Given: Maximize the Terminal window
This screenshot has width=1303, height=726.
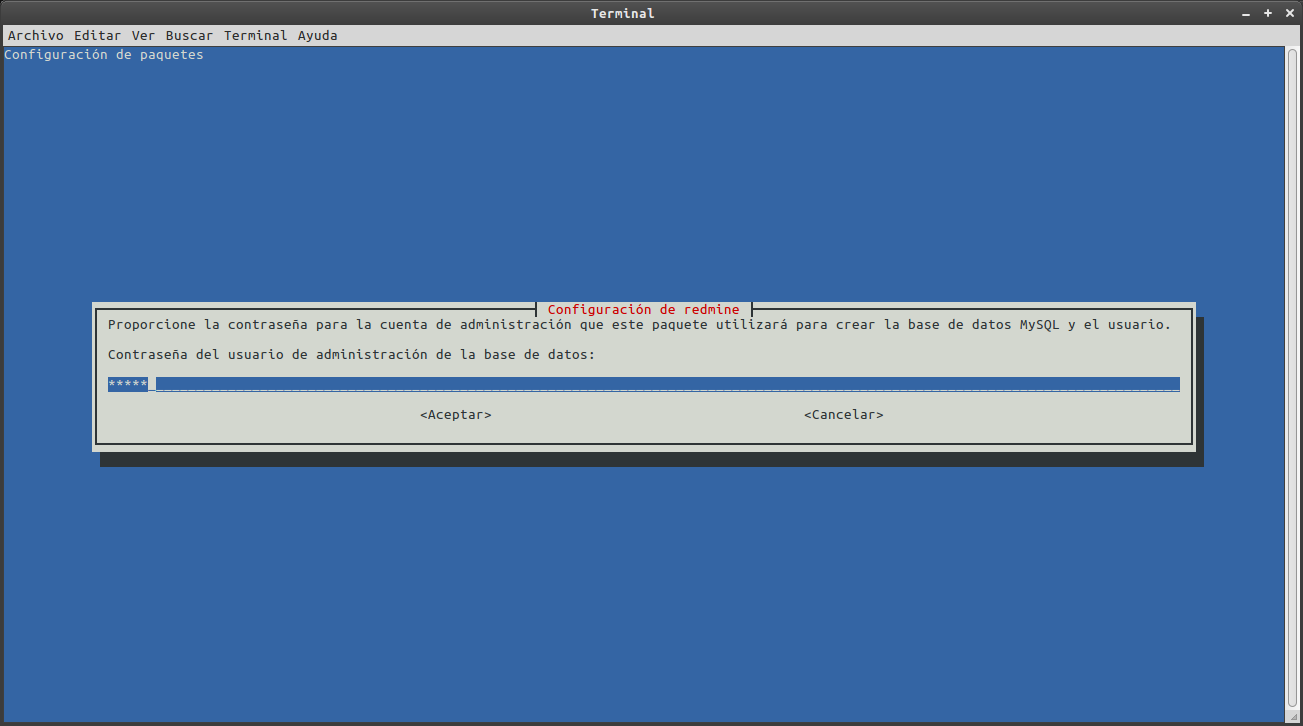Looking at the screenshot, I should coord(1267,13).
